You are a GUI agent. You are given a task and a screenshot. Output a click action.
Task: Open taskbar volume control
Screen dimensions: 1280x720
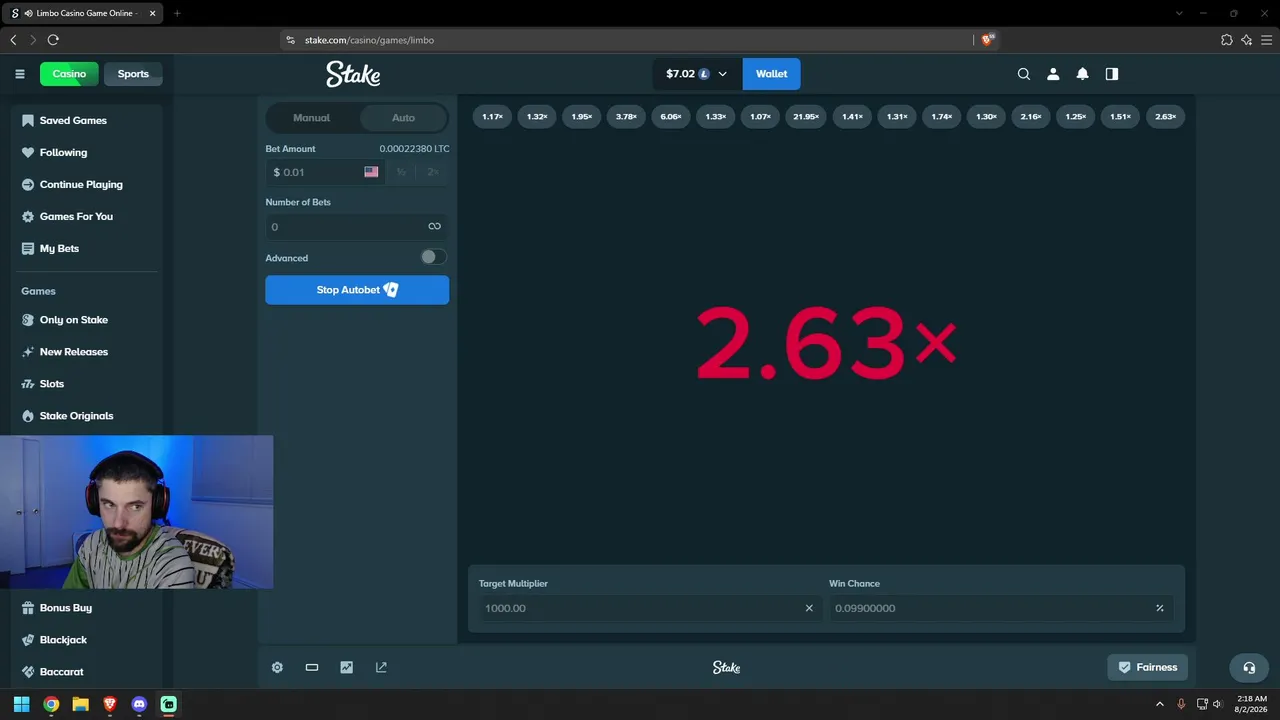pos(1217,704)
